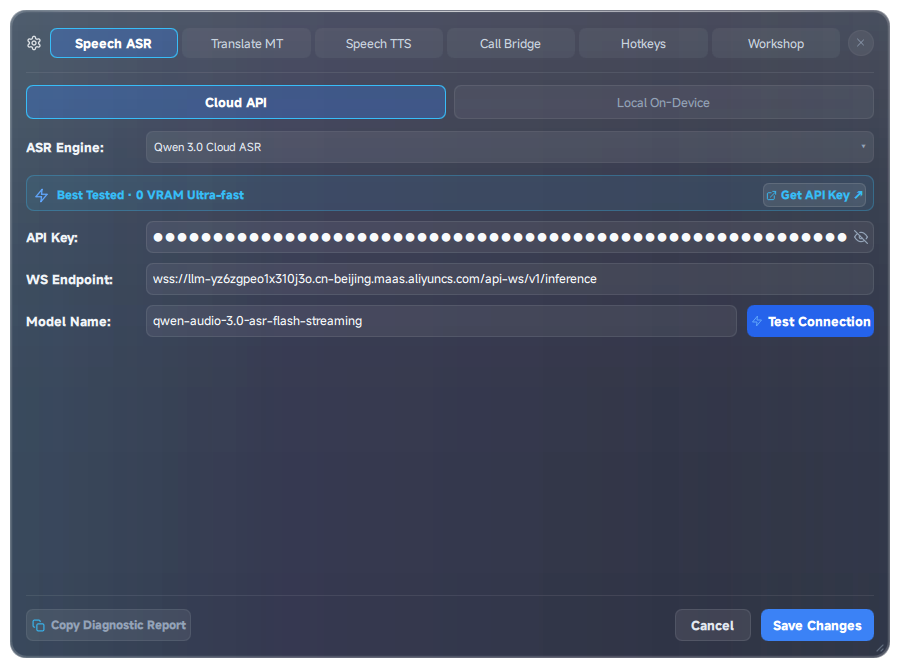The width and height of the screenshot is (900, 668).
Task: Click the API Key label
Action: [x=52, y=238]
